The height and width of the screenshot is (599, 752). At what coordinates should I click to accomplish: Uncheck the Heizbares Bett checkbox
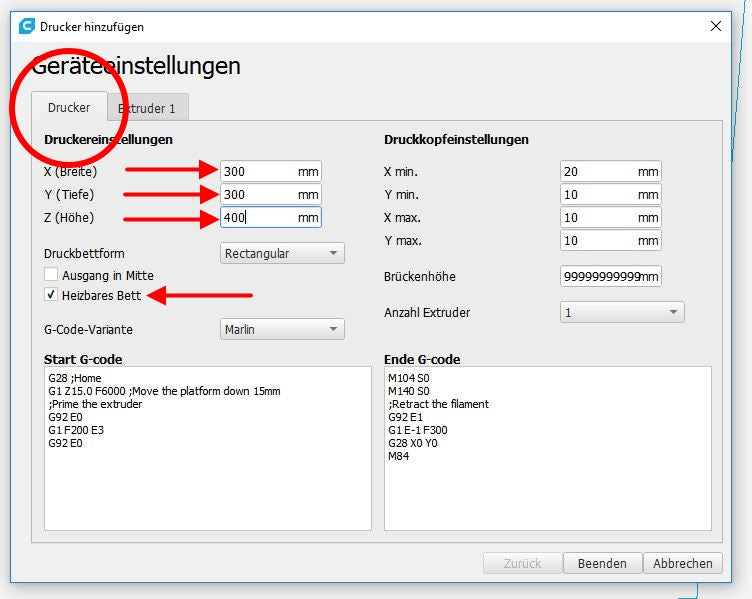(51, 294)
